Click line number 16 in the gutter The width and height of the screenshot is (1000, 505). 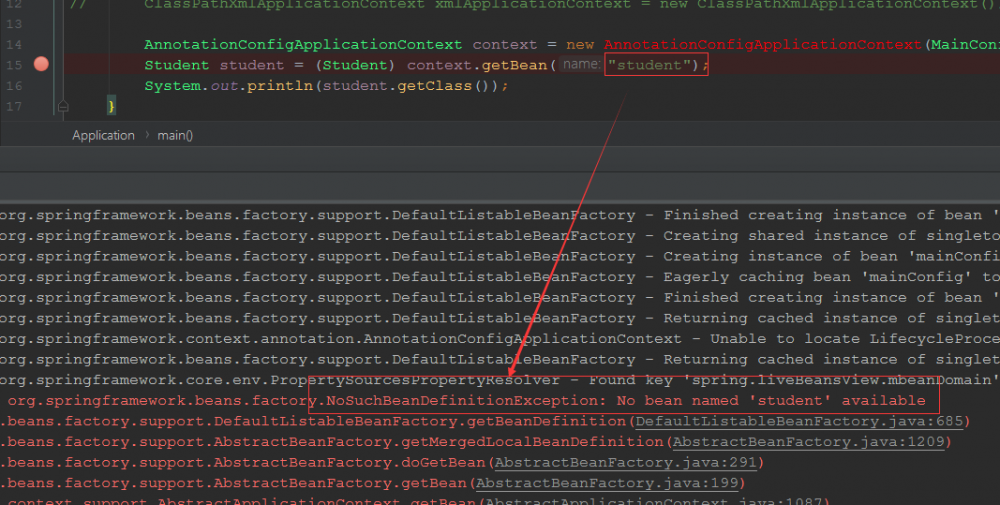coord(14,85)
